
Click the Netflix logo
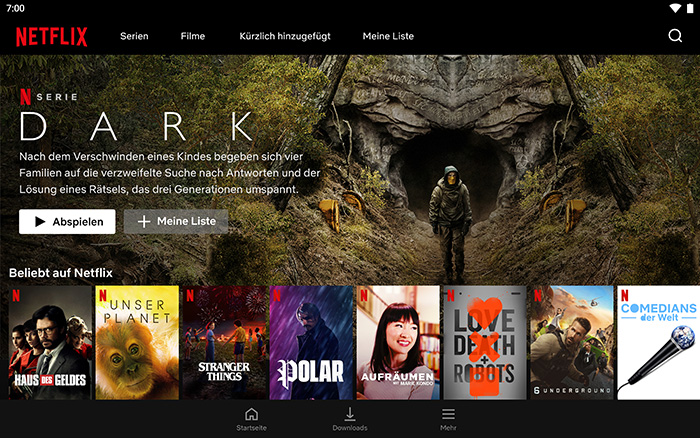point(51,37)
